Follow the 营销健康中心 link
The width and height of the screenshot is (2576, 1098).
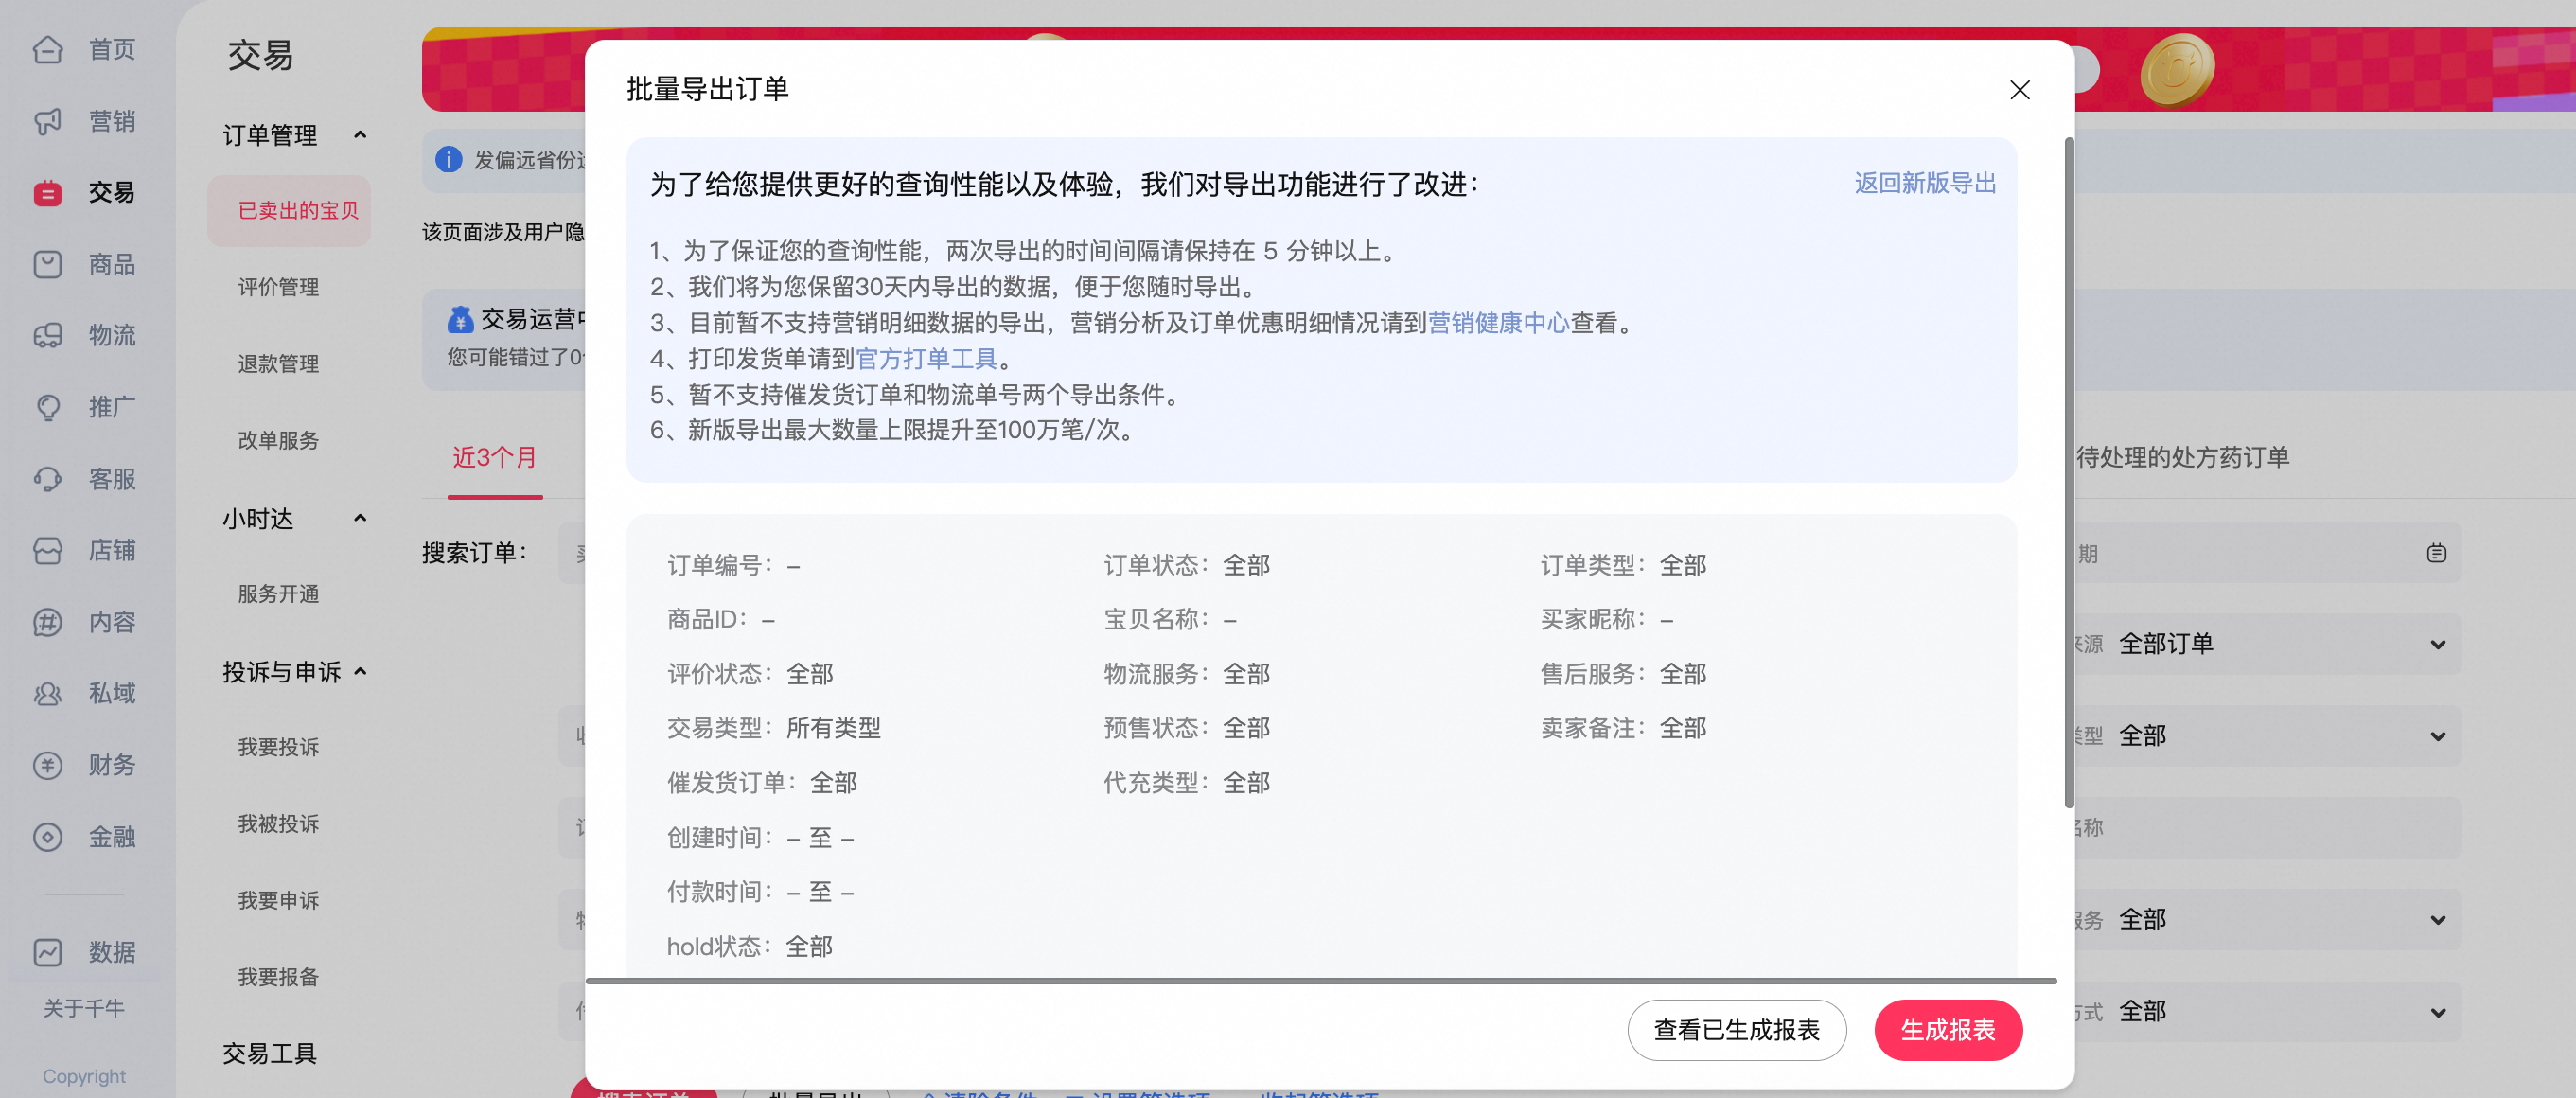click(x=1498, y=323)
